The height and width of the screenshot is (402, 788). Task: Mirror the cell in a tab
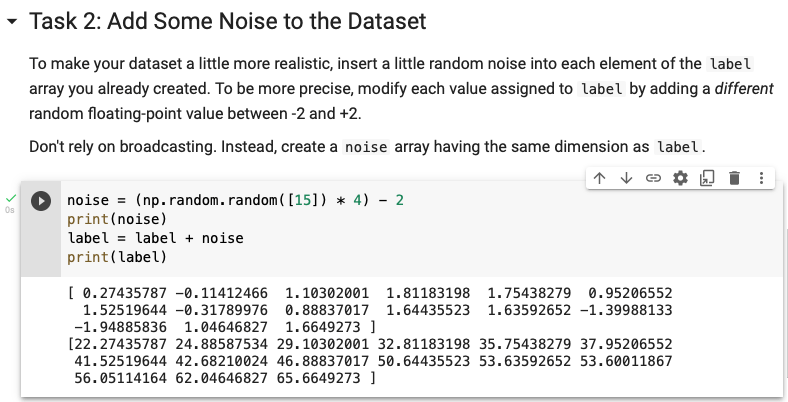[707, 179]
